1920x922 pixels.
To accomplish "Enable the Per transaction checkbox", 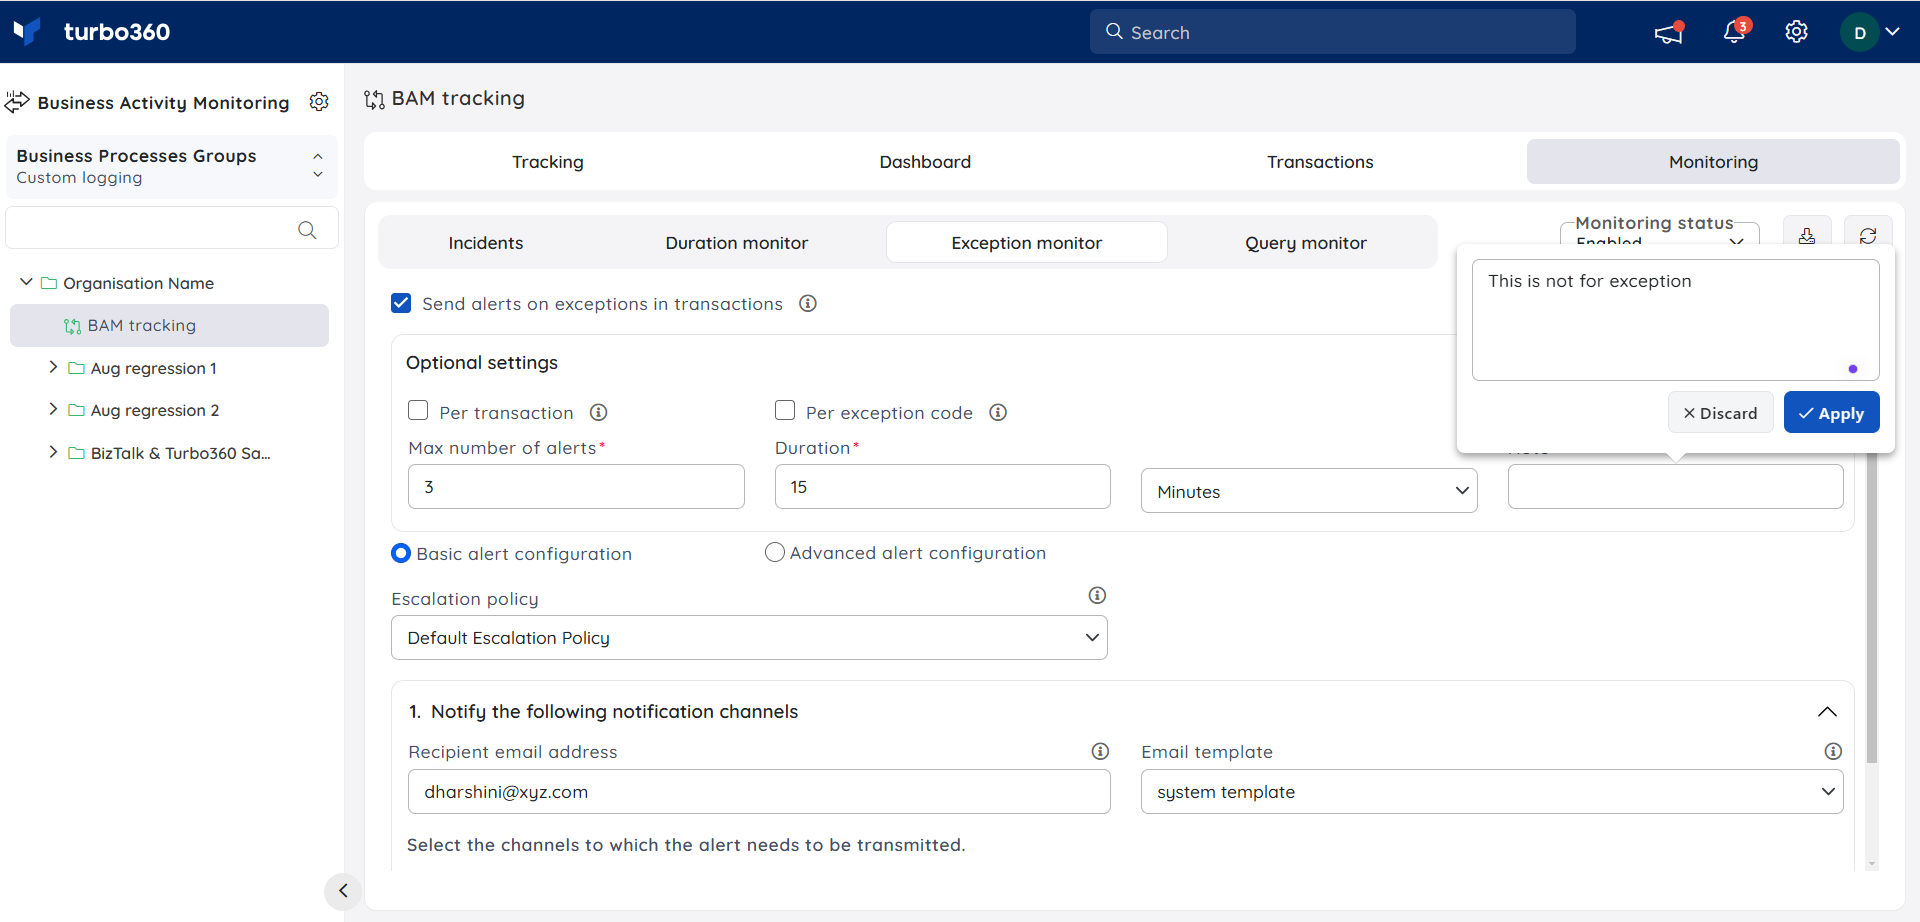I will [418, 411].
